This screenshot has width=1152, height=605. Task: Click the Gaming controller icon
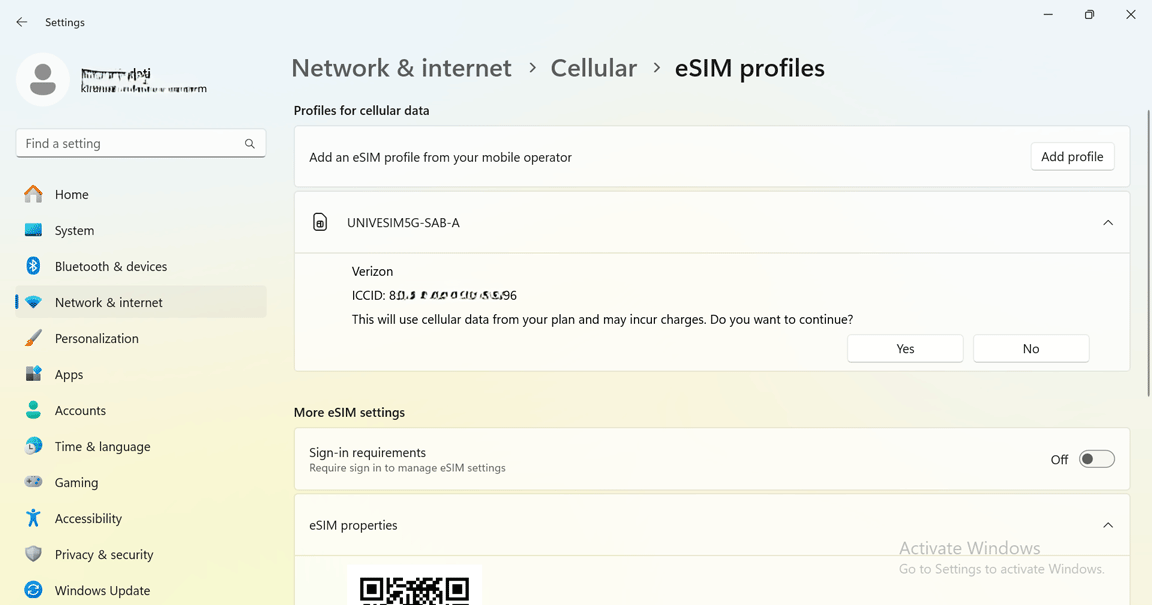(x=33, y=482)
